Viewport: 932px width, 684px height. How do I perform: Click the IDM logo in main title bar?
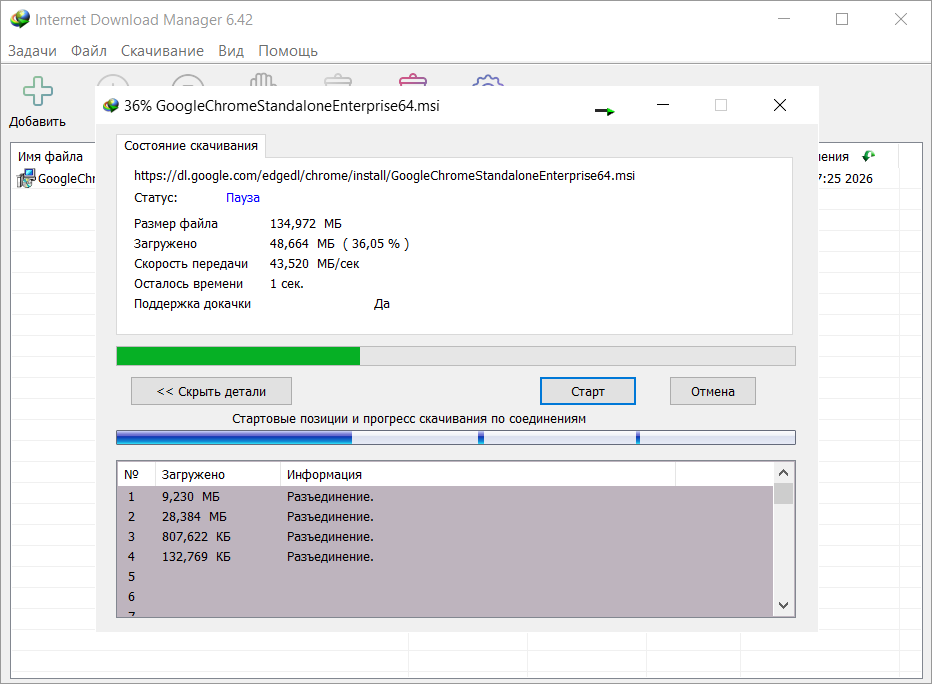pos(20,19)
